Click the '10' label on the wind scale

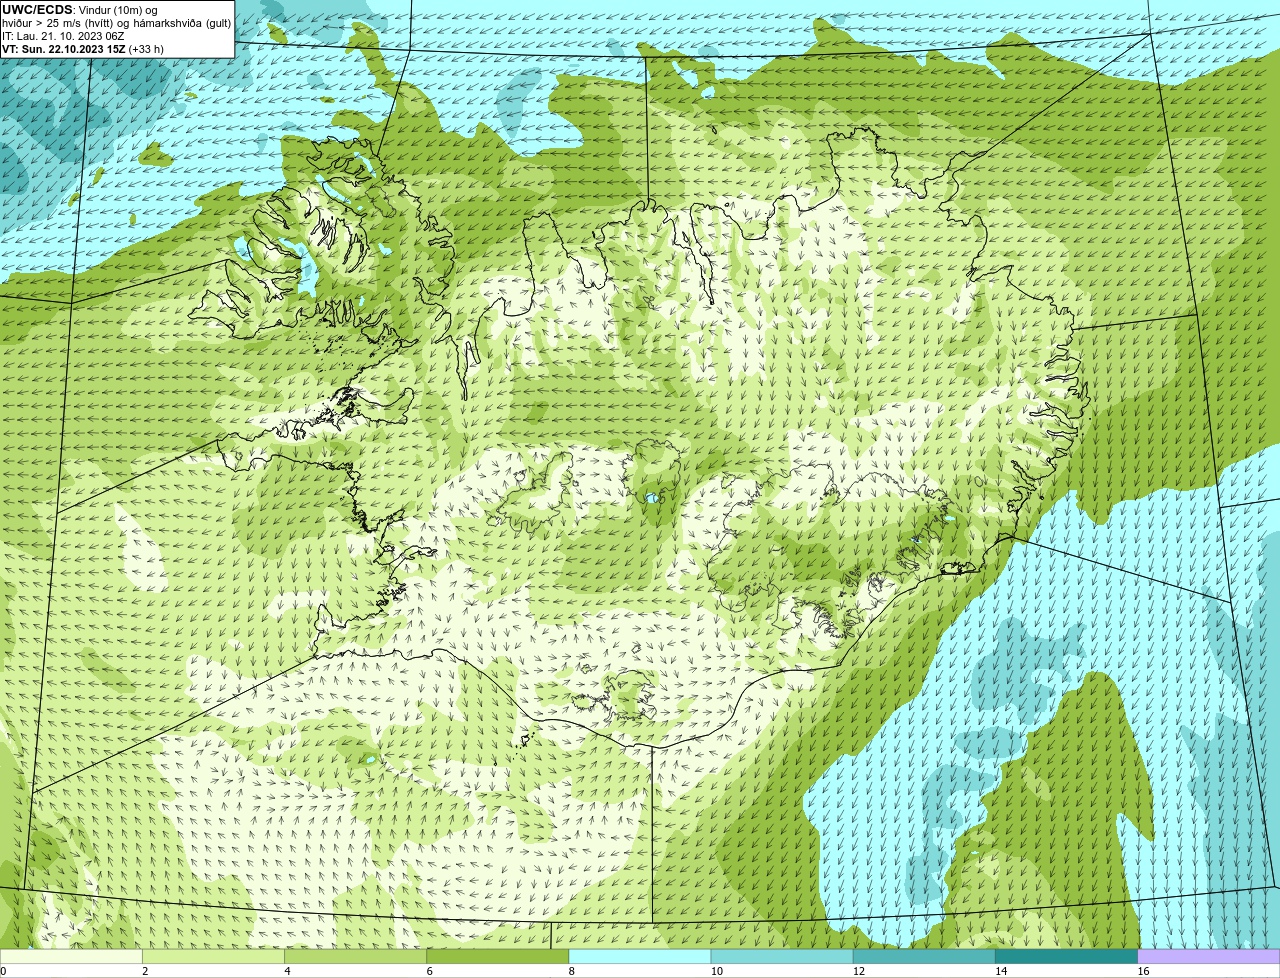point(717,971)
